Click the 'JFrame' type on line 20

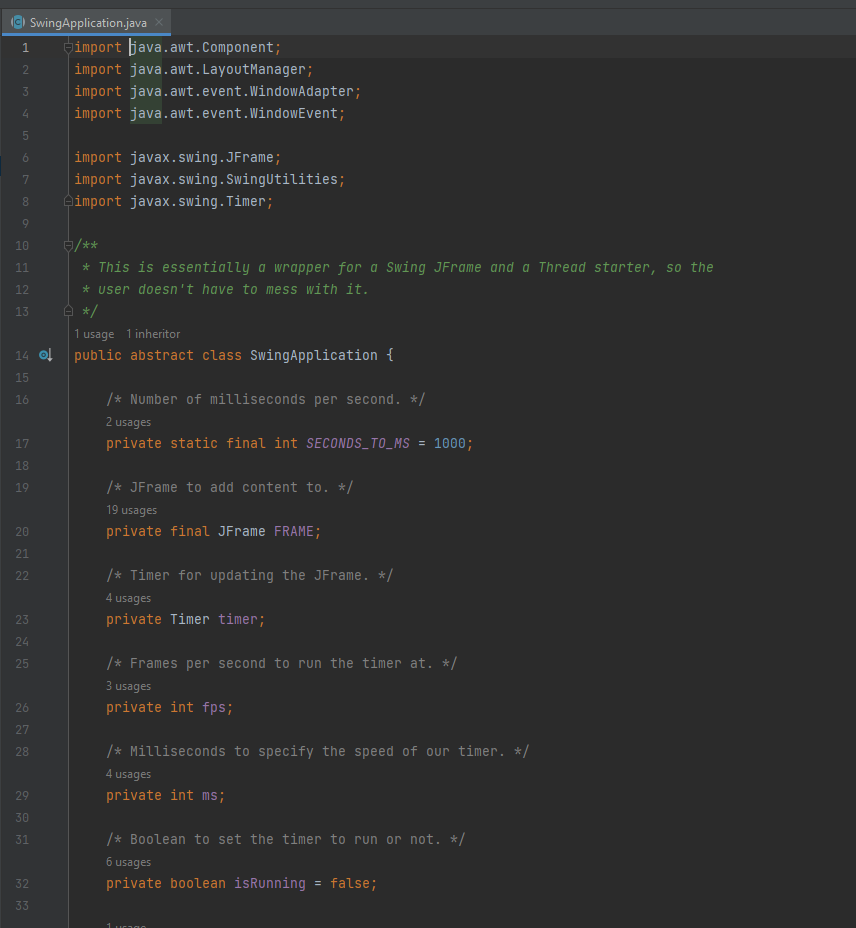pyautogui.click(x=242, y=531)
